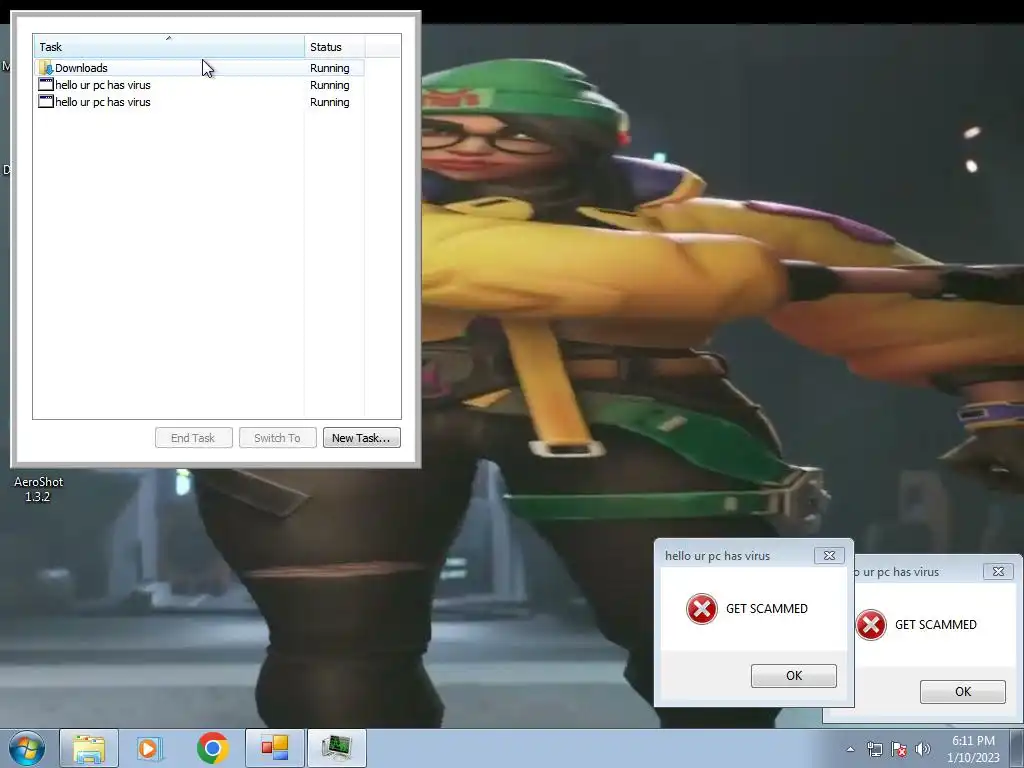Show hidden tray icons arrow
Screen dimensions: 1024x768
[850, 749]
